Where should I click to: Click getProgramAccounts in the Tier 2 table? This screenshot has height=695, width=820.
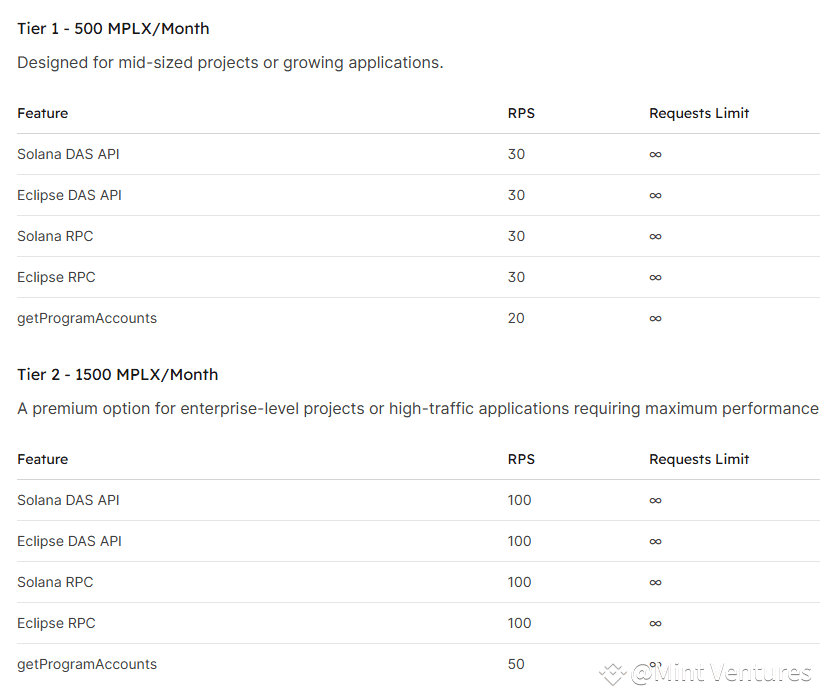pyautogui.click(x=87, y=664)
